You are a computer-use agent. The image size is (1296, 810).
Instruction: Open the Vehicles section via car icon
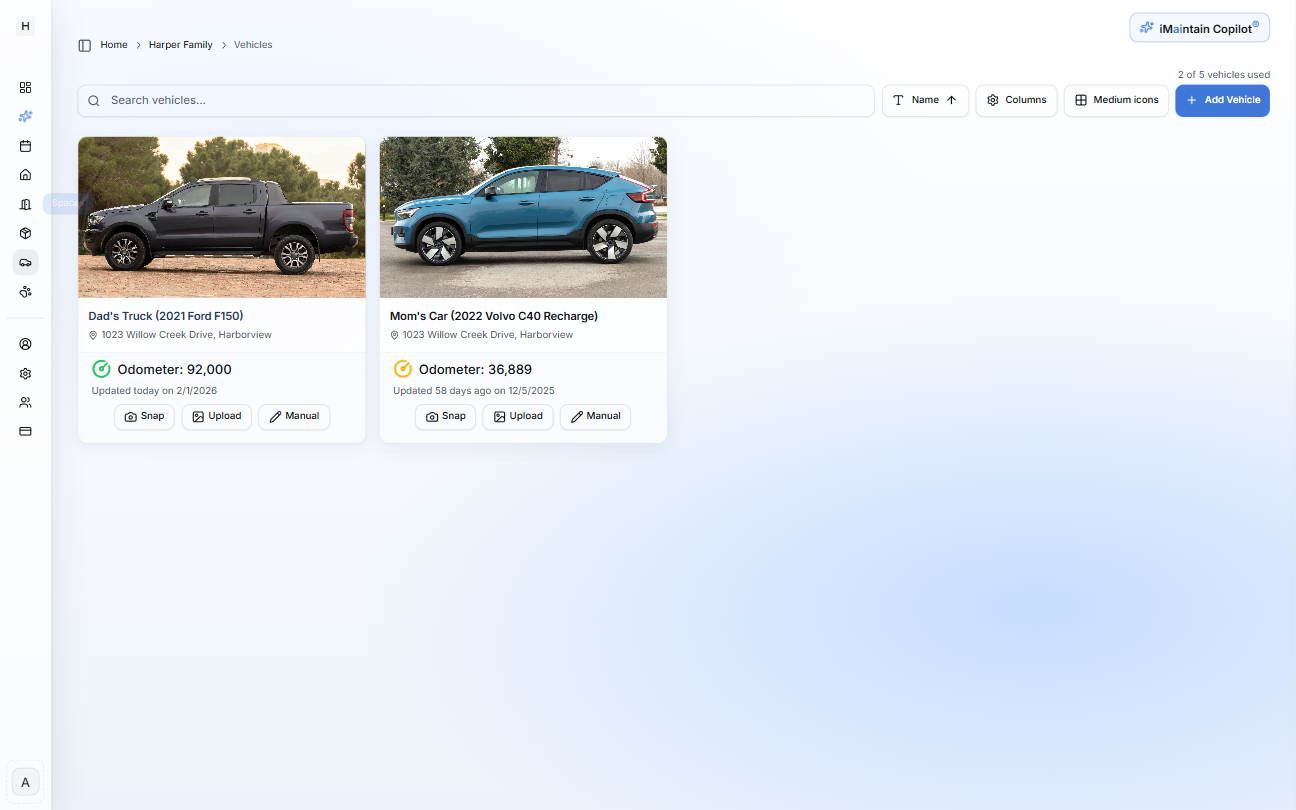[x=25, y=262]
